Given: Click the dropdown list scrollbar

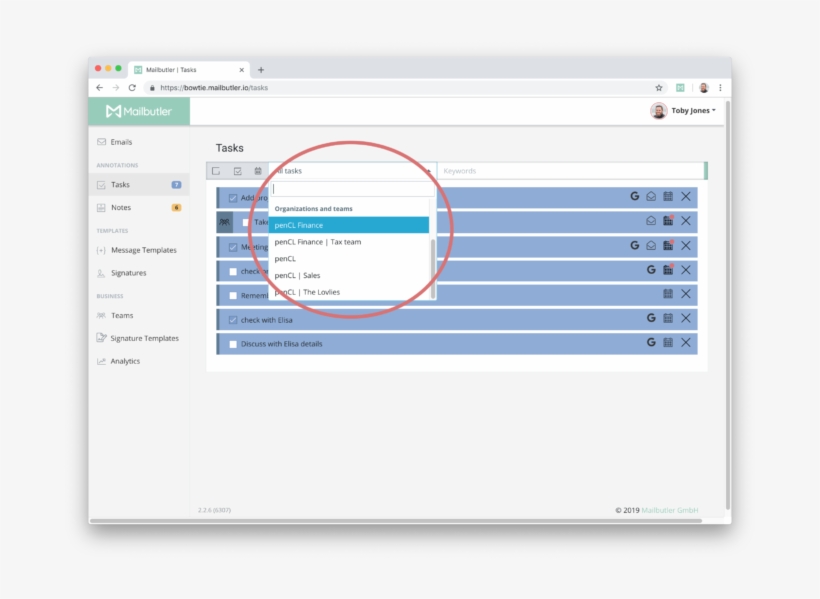Looking at the screenshot, I should tap(433, 262).
